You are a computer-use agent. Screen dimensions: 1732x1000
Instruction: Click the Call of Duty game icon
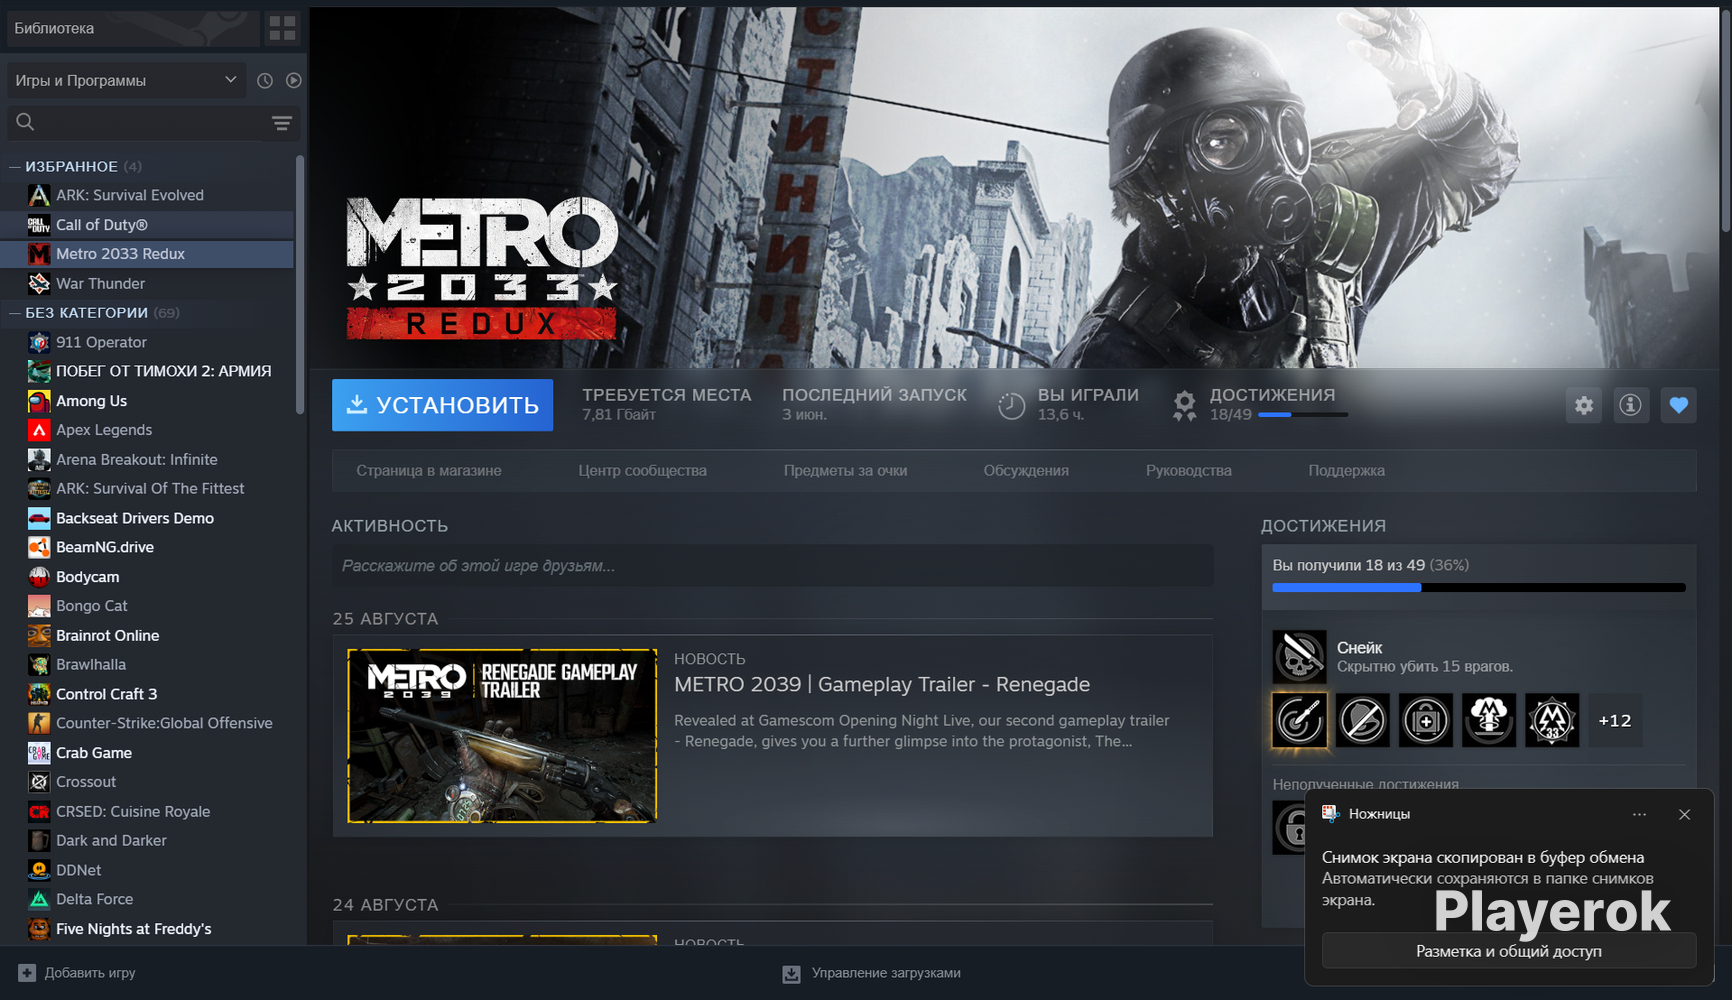(39, 225)
